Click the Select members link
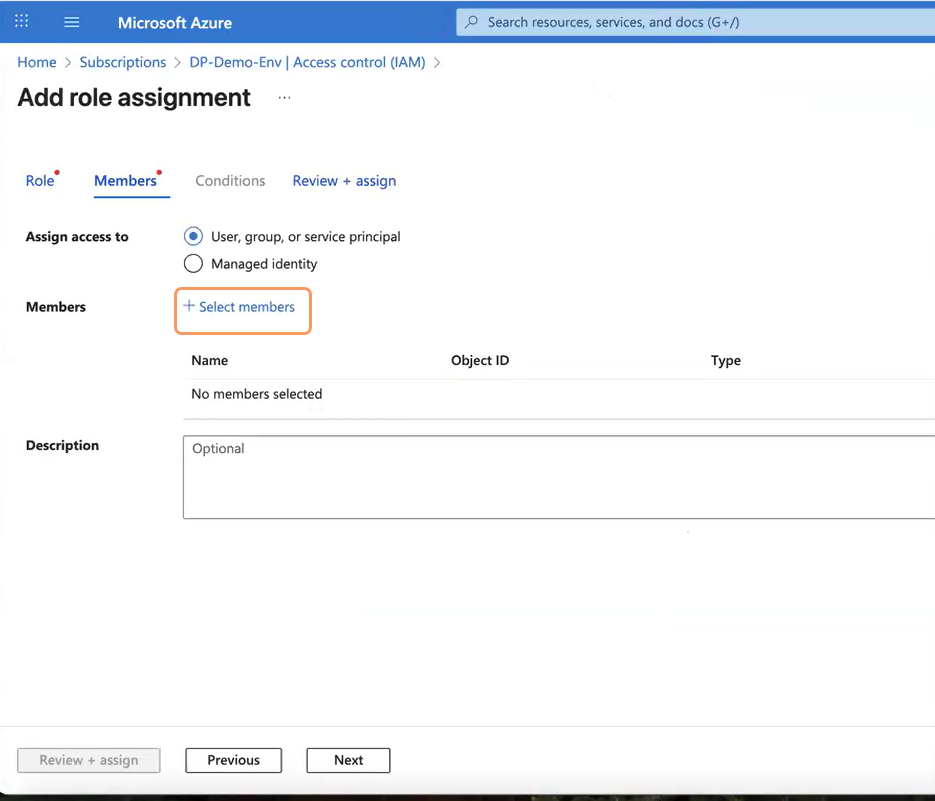 (x=246, y=307)
